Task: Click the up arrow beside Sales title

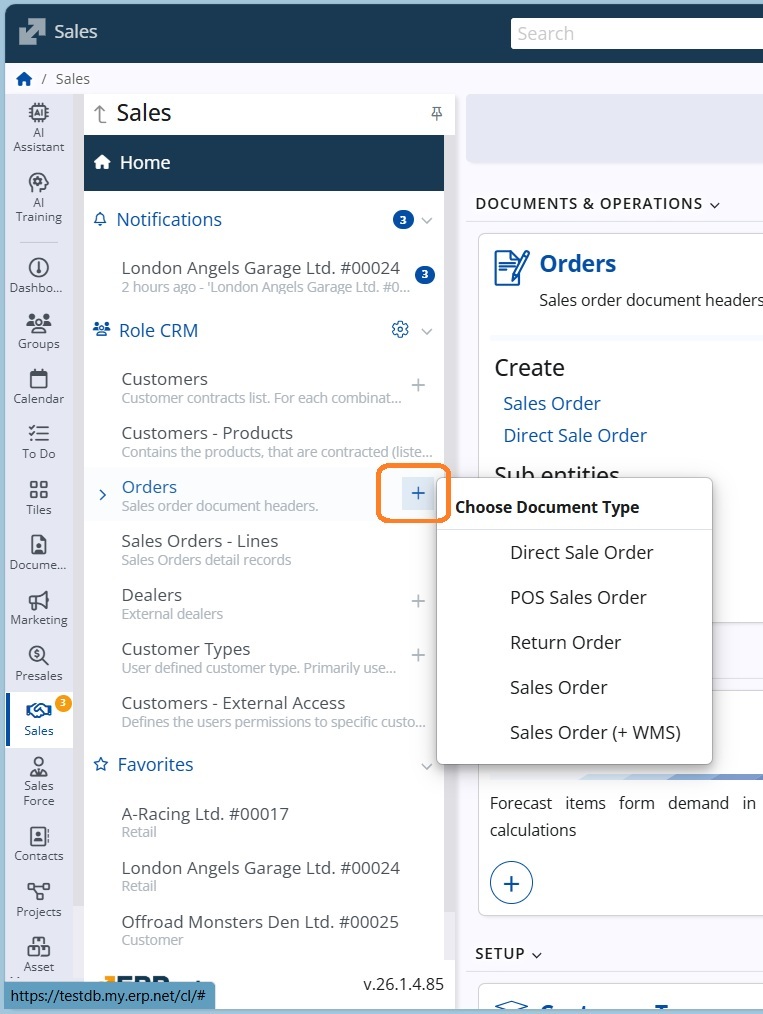Action: click(100, 114)
